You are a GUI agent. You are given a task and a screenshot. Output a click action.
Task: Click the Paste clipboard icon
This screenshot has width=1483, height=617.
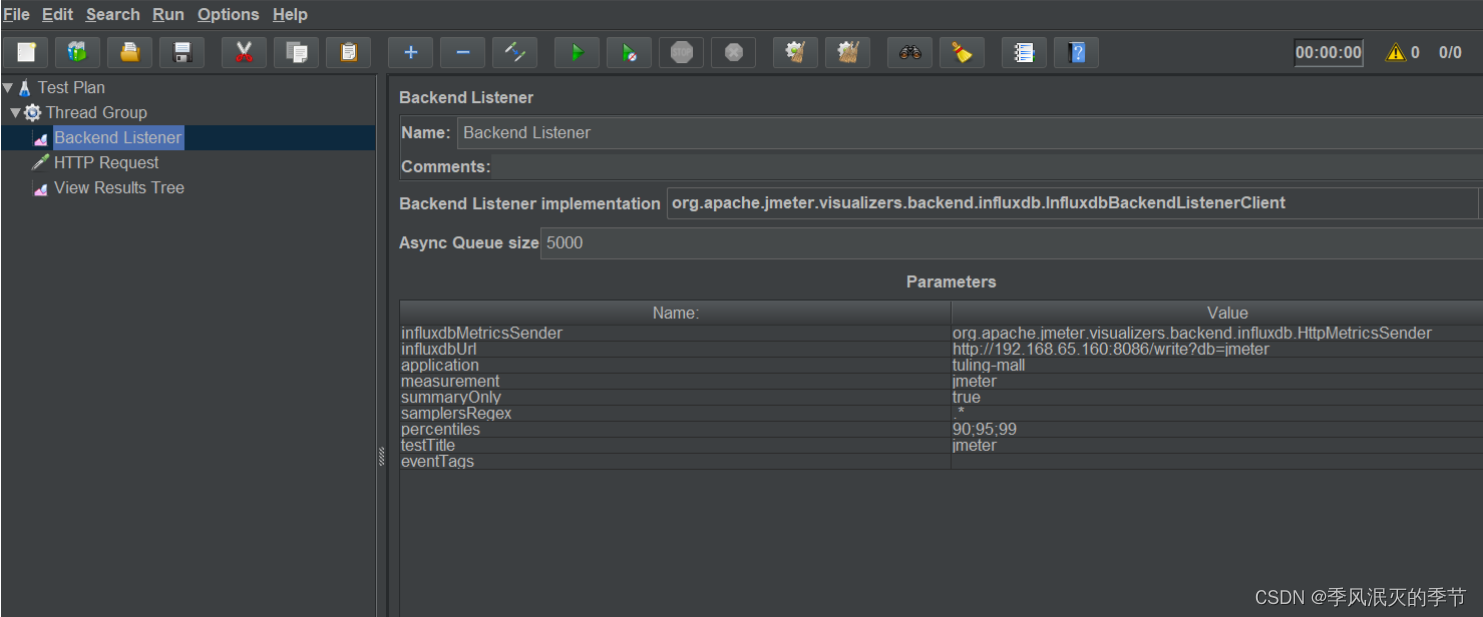point(348,52)
